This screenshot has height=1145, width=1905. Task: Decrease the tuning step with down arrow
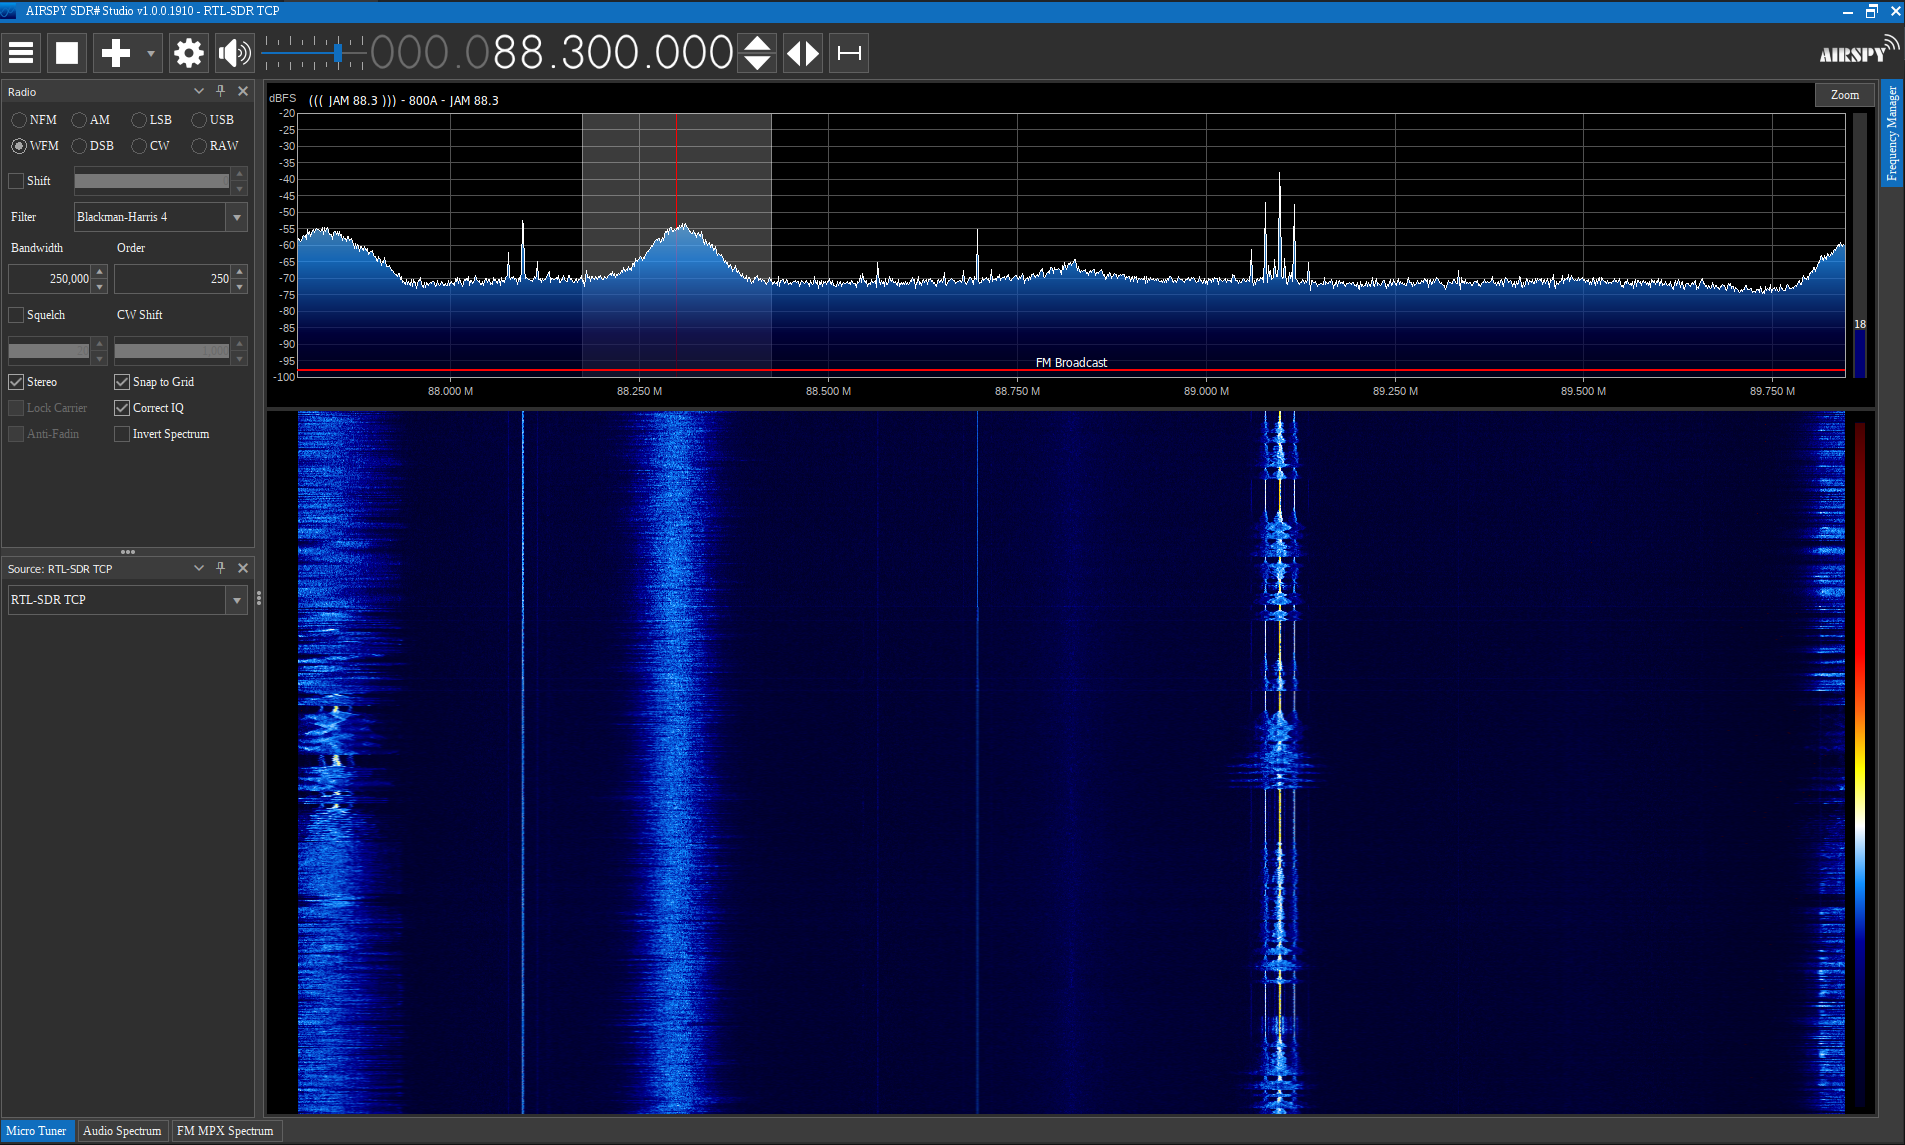(x=757, y=62)
